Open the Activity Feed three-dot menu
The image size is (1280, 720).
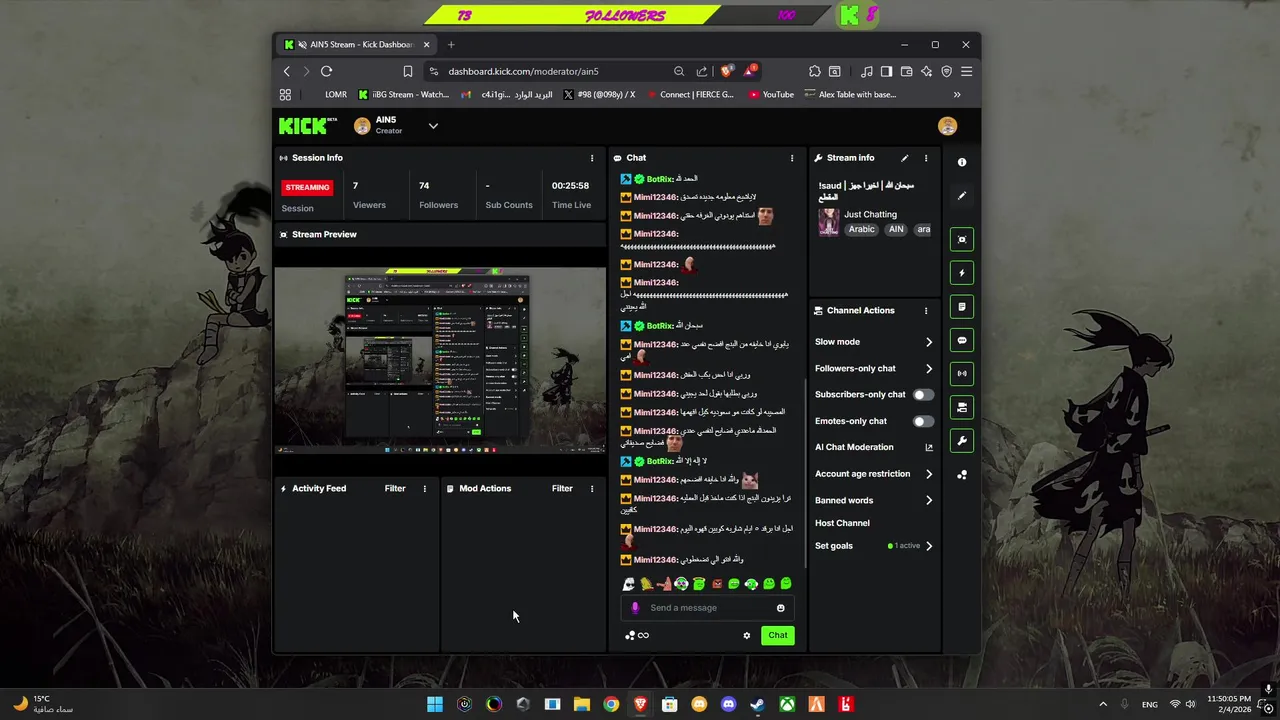coord(424,489)
